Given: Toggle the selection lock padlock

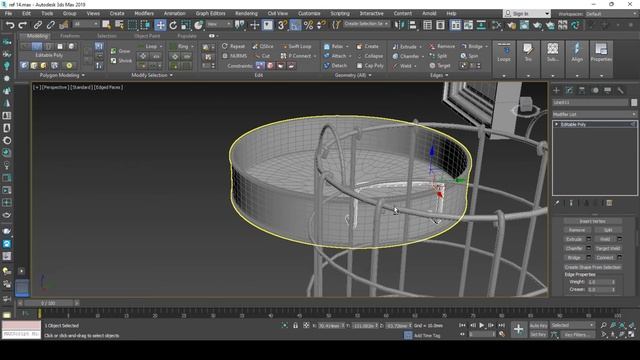Looking at the screenshot, I should pyautogui.click(x=295, y=325).
